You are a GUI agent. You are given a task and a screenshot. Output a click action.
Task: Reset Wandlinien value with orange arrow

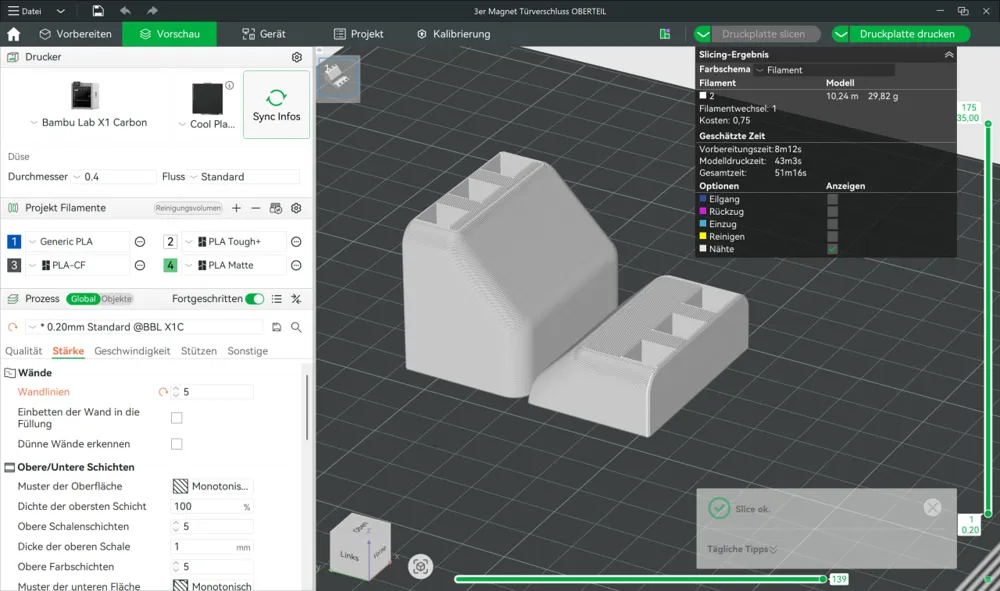click(164, 392)
